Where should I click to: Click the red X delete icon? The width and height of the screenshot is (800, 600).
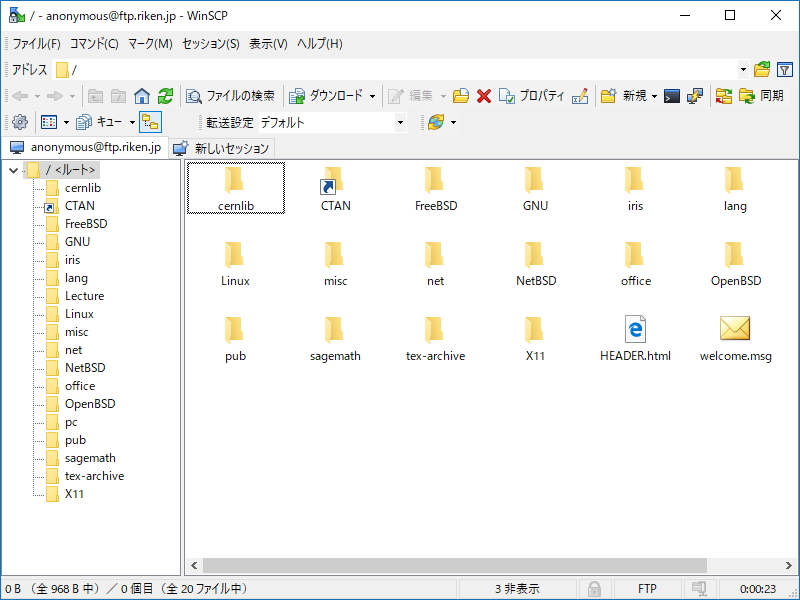click(x=484, y=95)
